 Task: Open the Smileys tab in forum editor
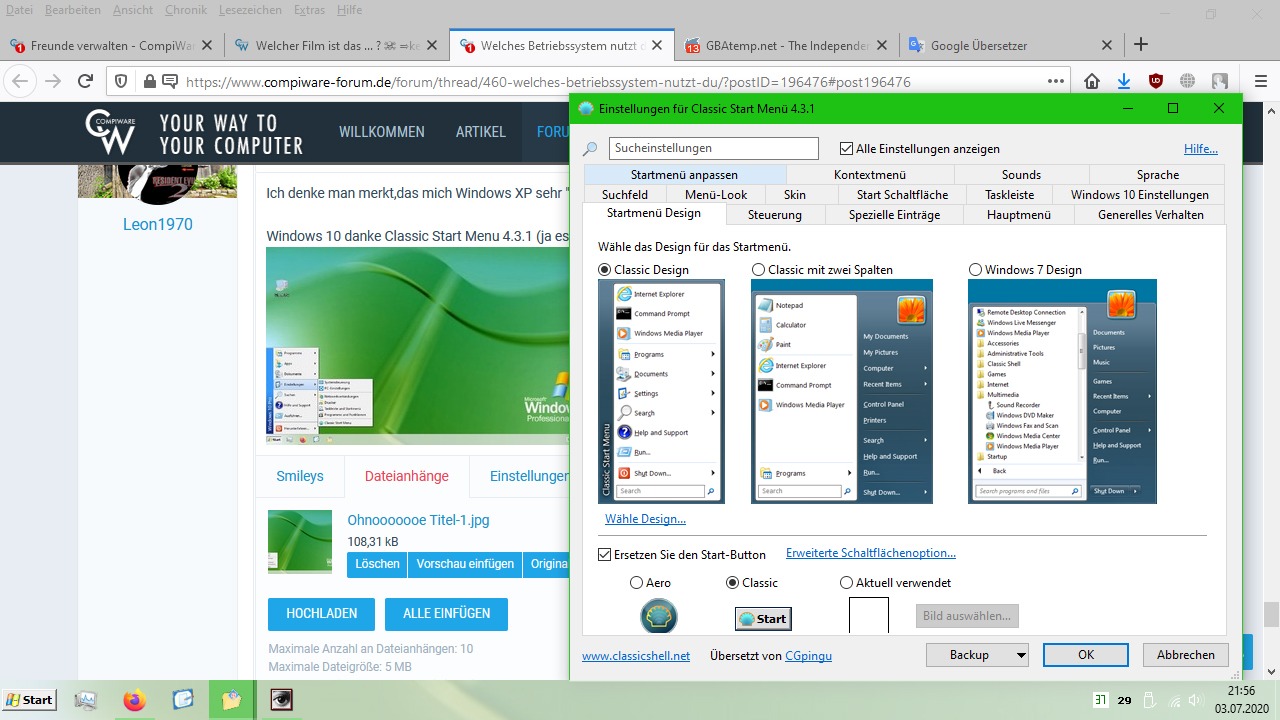click(300, 476)
